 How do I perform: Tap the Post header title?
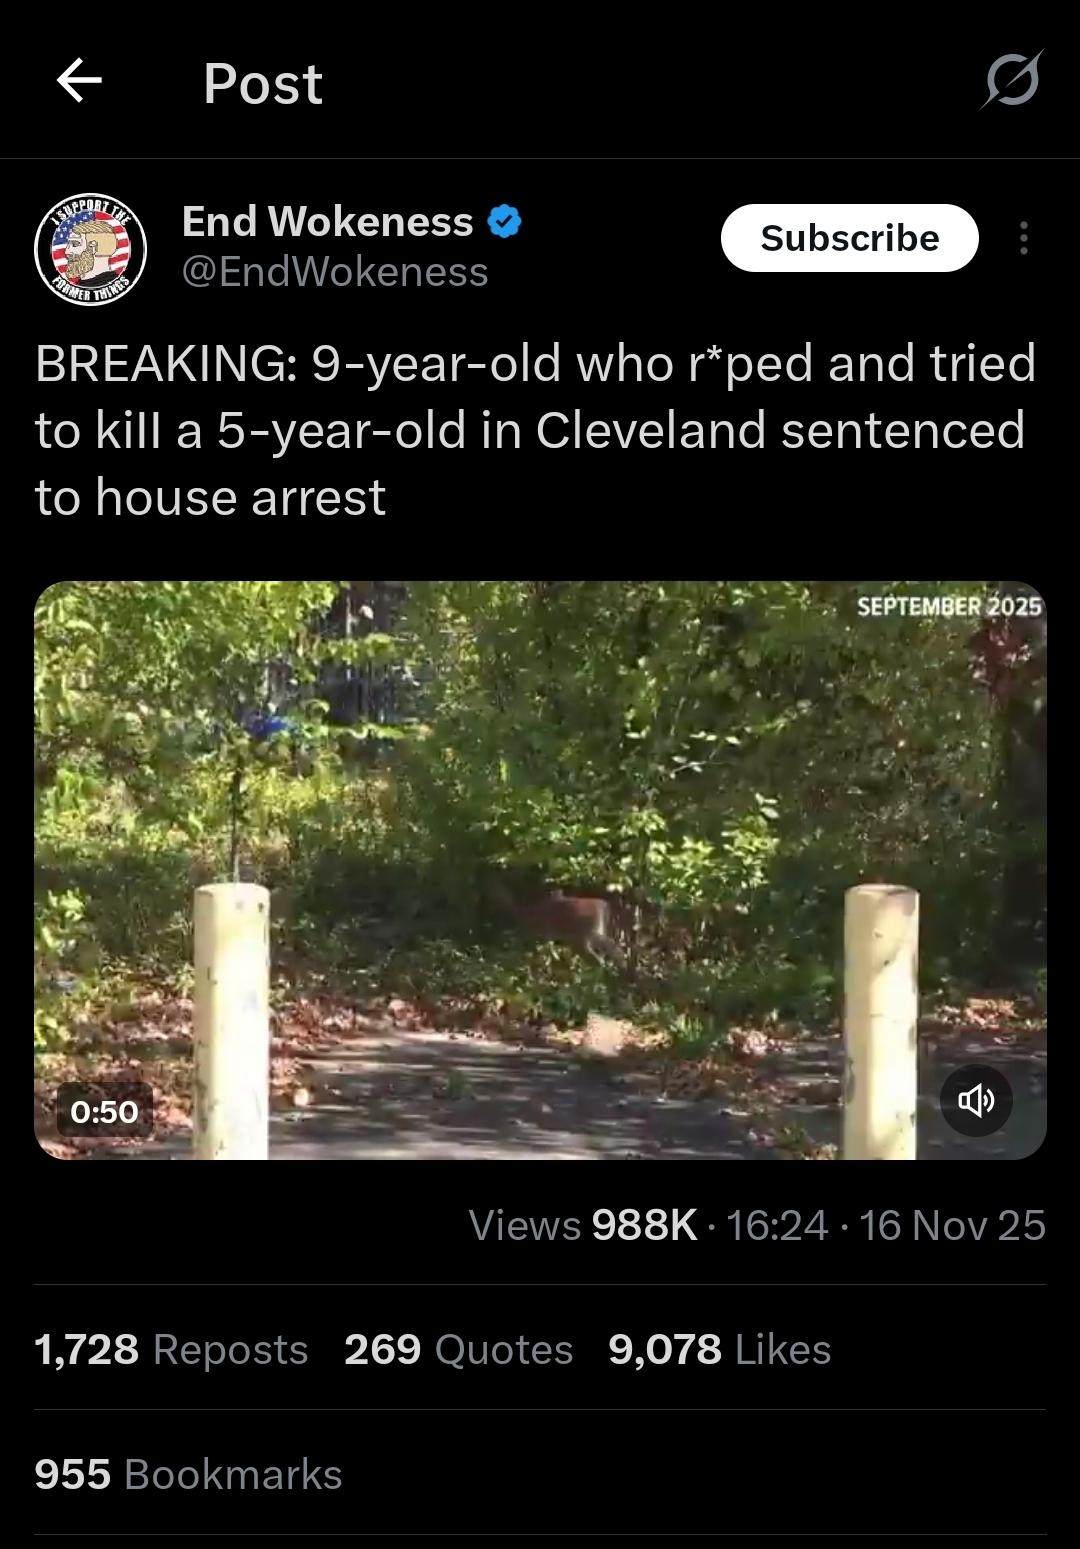coord(262,83)
